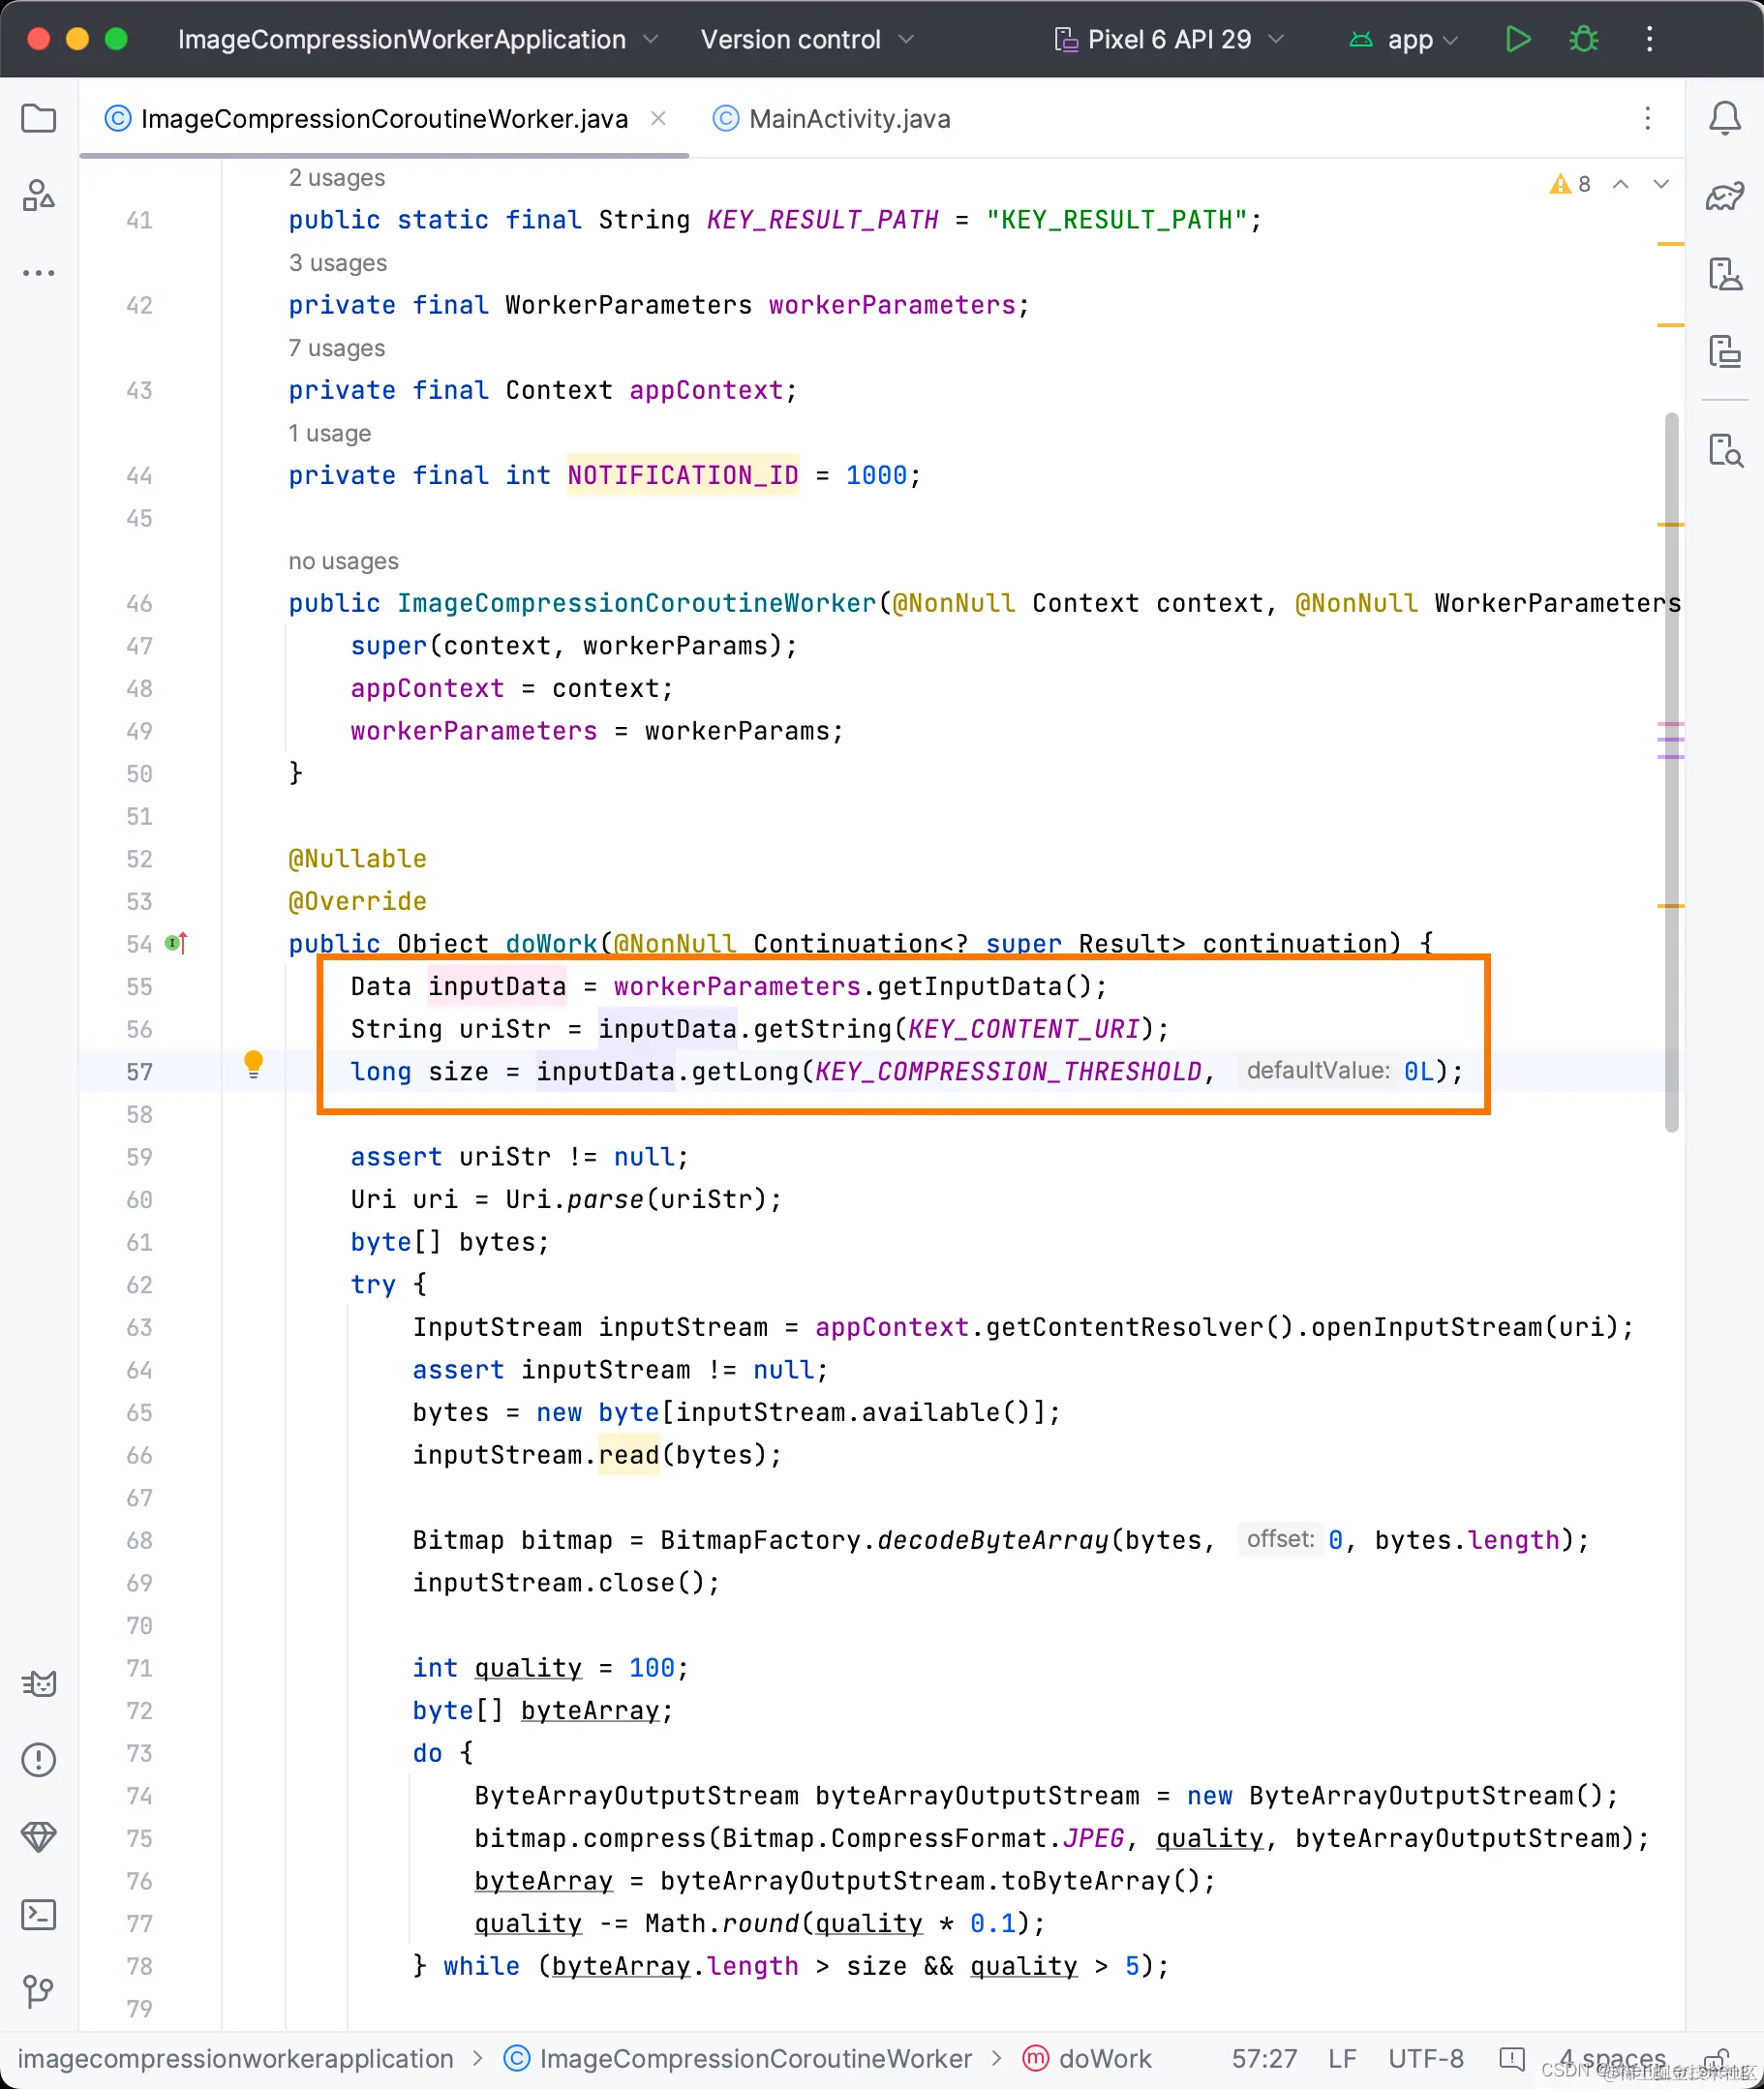Open the main toolbar more actions menu

(1650, 39)
